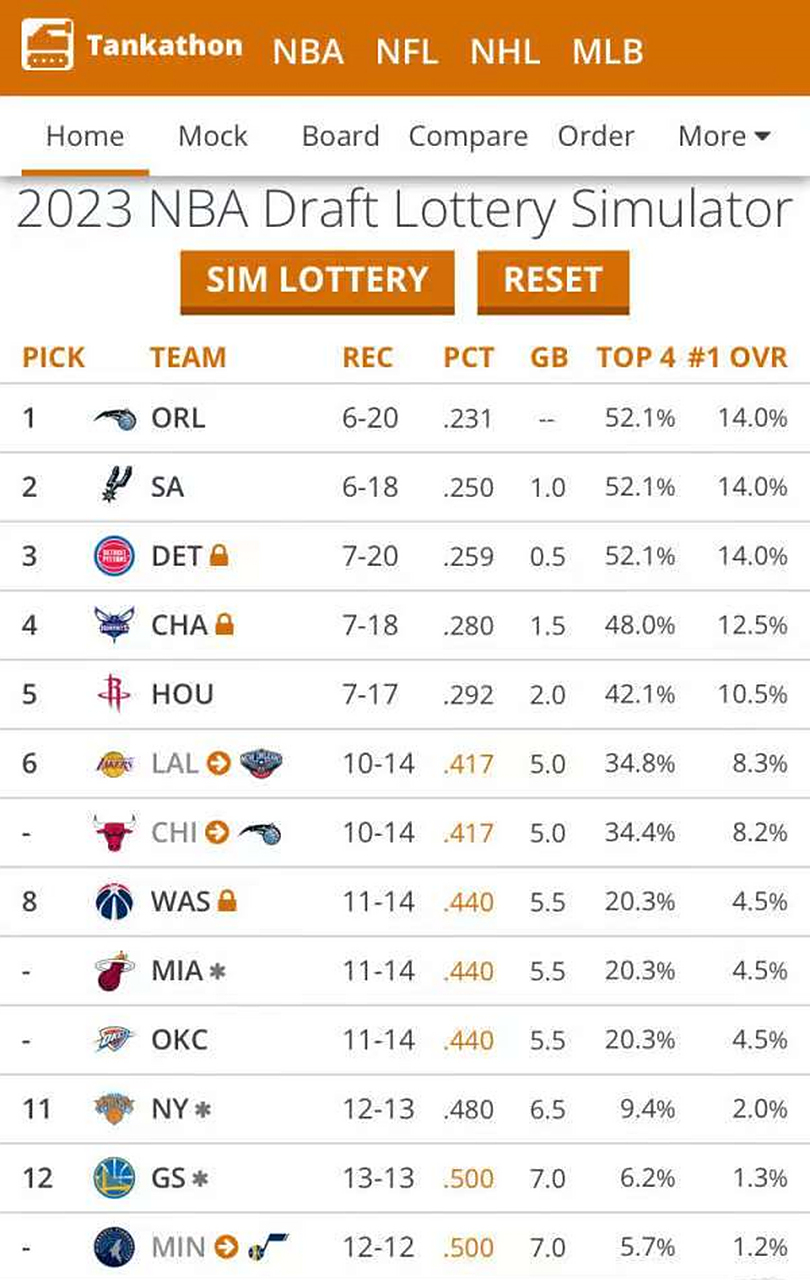Click the orange arrow beside MIN
810x1280 pixels.
227,1247
